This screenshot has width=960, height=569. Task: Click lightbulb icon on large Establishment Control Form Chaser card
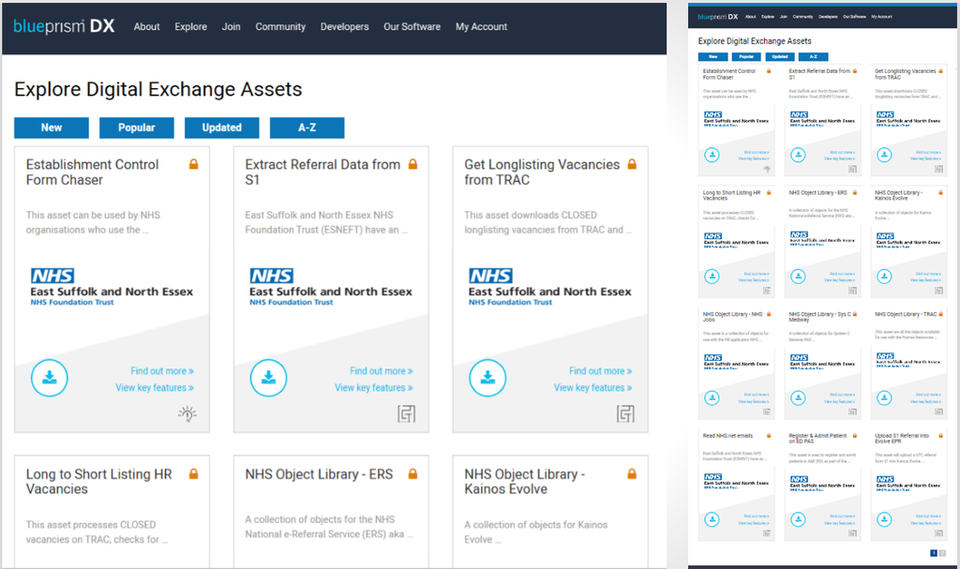pos(187,414)
